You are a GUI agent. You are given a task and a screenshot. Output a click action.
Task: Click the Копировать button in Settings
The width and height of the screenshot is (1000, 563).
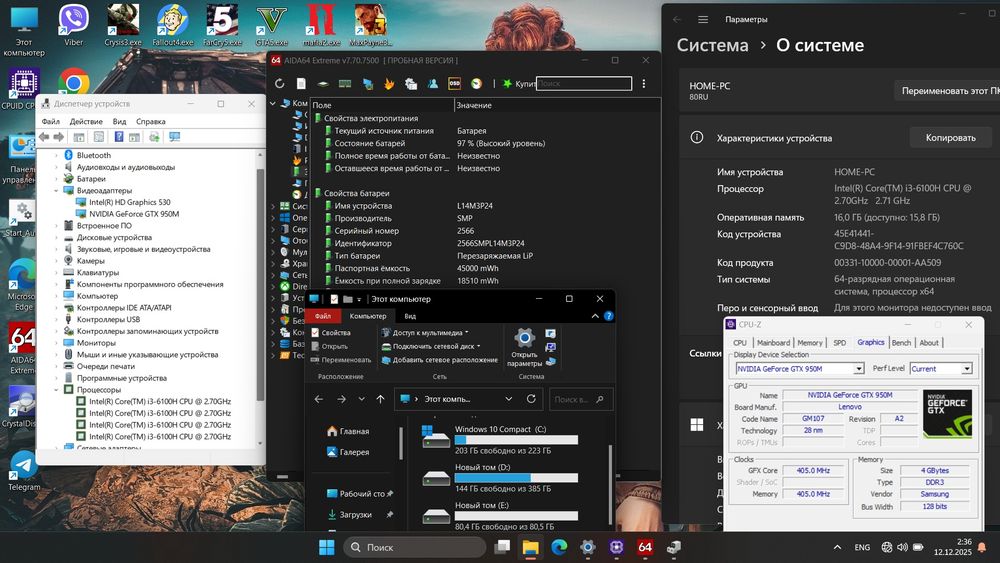pyautogui.click(x=950, y=138)
